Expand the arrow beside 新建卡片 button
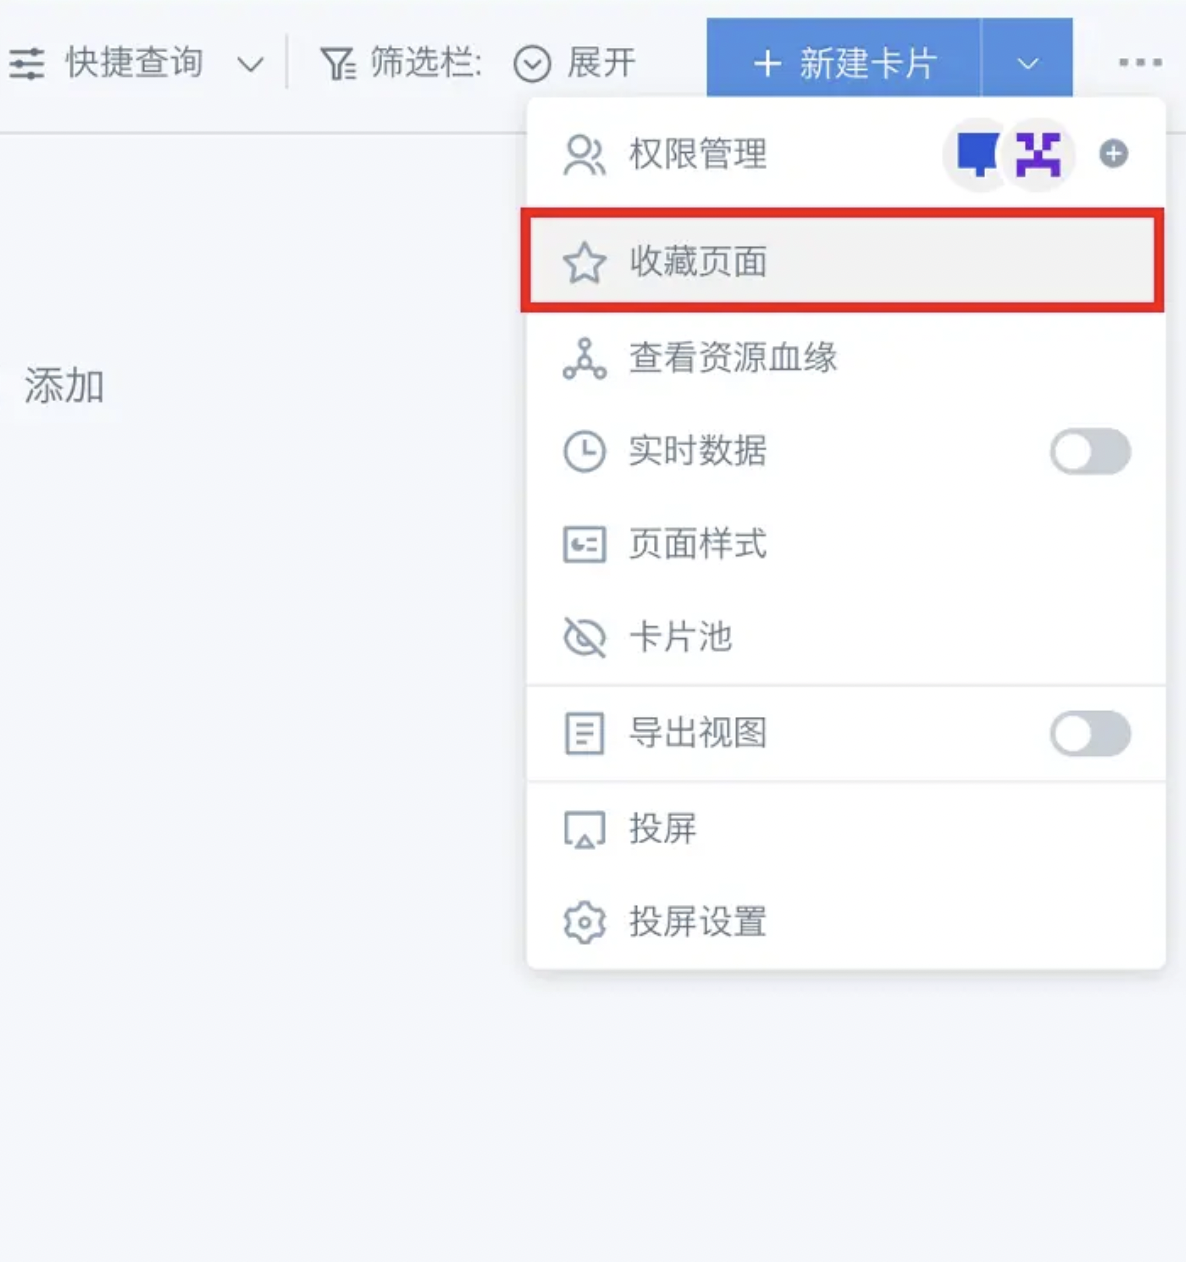The height and width of the screenshot is (1262, 1186). (x=1027, y=62)
